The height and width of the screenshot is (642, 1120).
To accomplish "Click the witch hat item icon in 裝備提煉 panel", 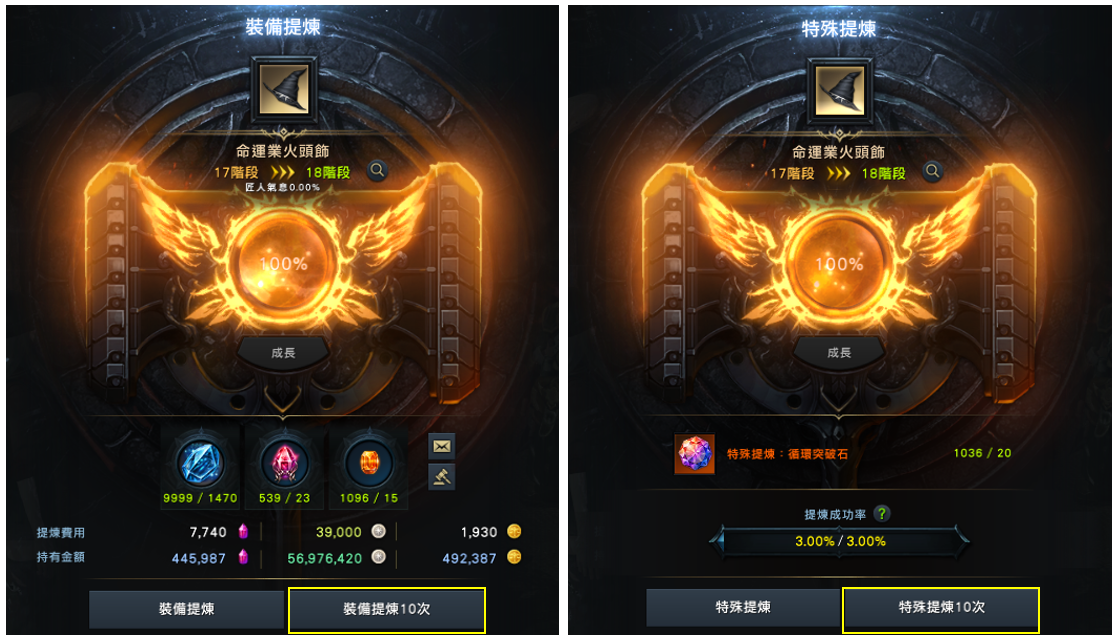I will tap(284, 90).
